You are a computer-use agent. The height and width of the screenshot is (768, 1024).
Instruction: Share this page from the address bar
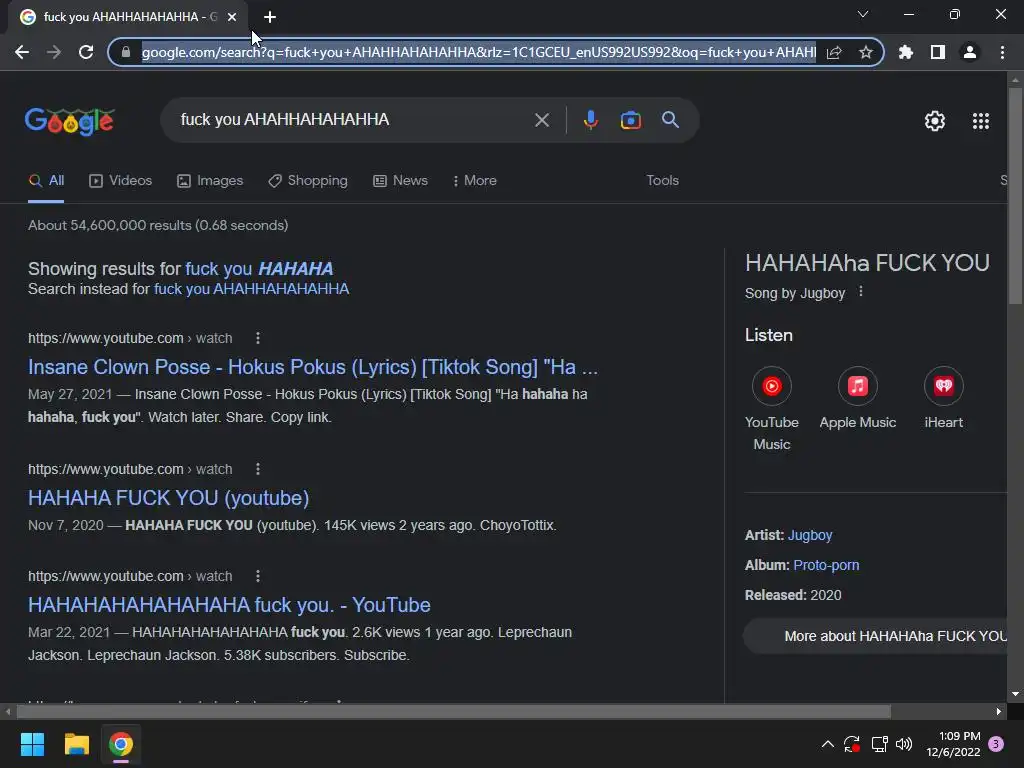[834, 52]
